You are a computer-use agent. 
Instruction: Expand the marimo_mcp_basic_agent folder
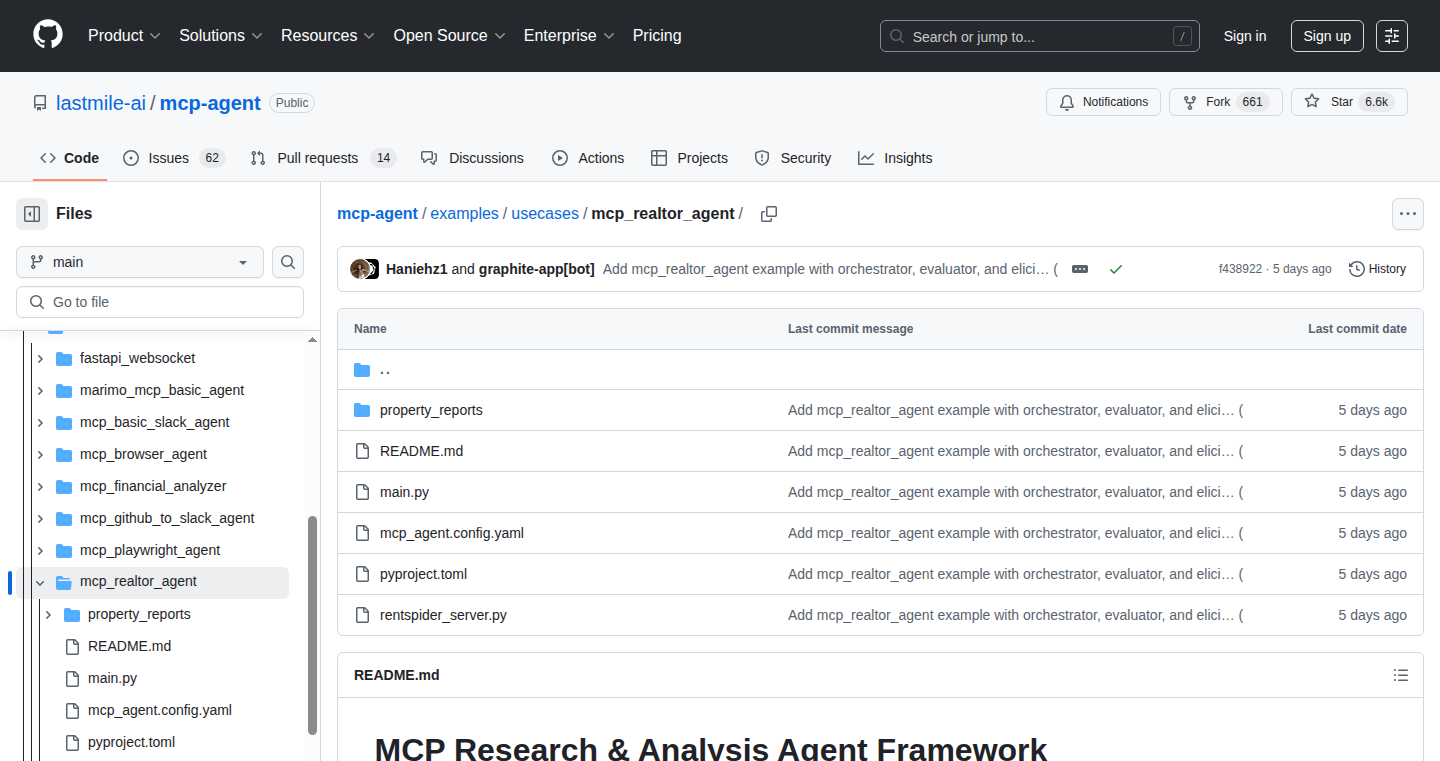(40, 390)
